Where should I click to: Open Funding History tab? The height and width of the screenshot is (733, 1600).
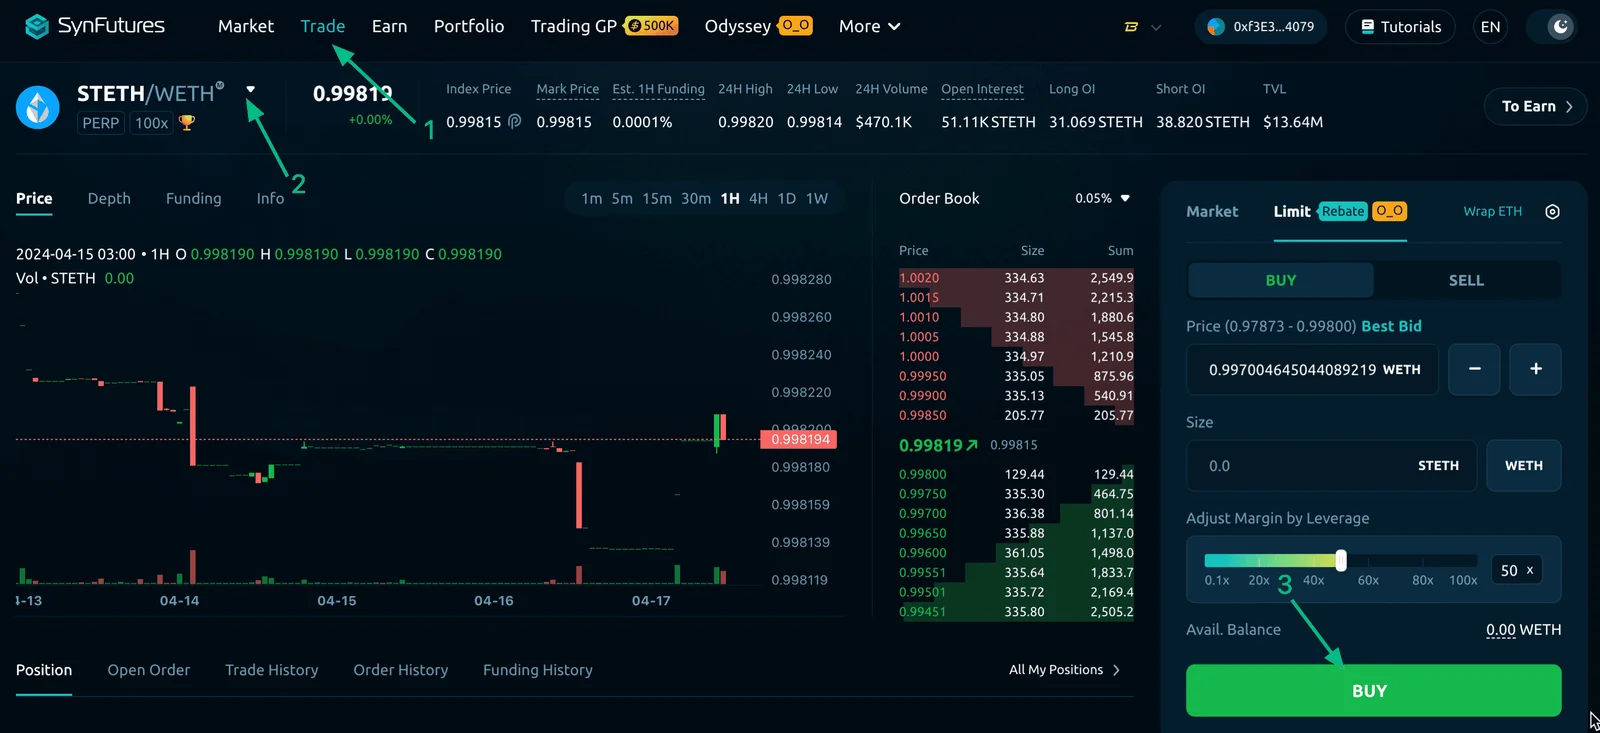tap(538, 670)
